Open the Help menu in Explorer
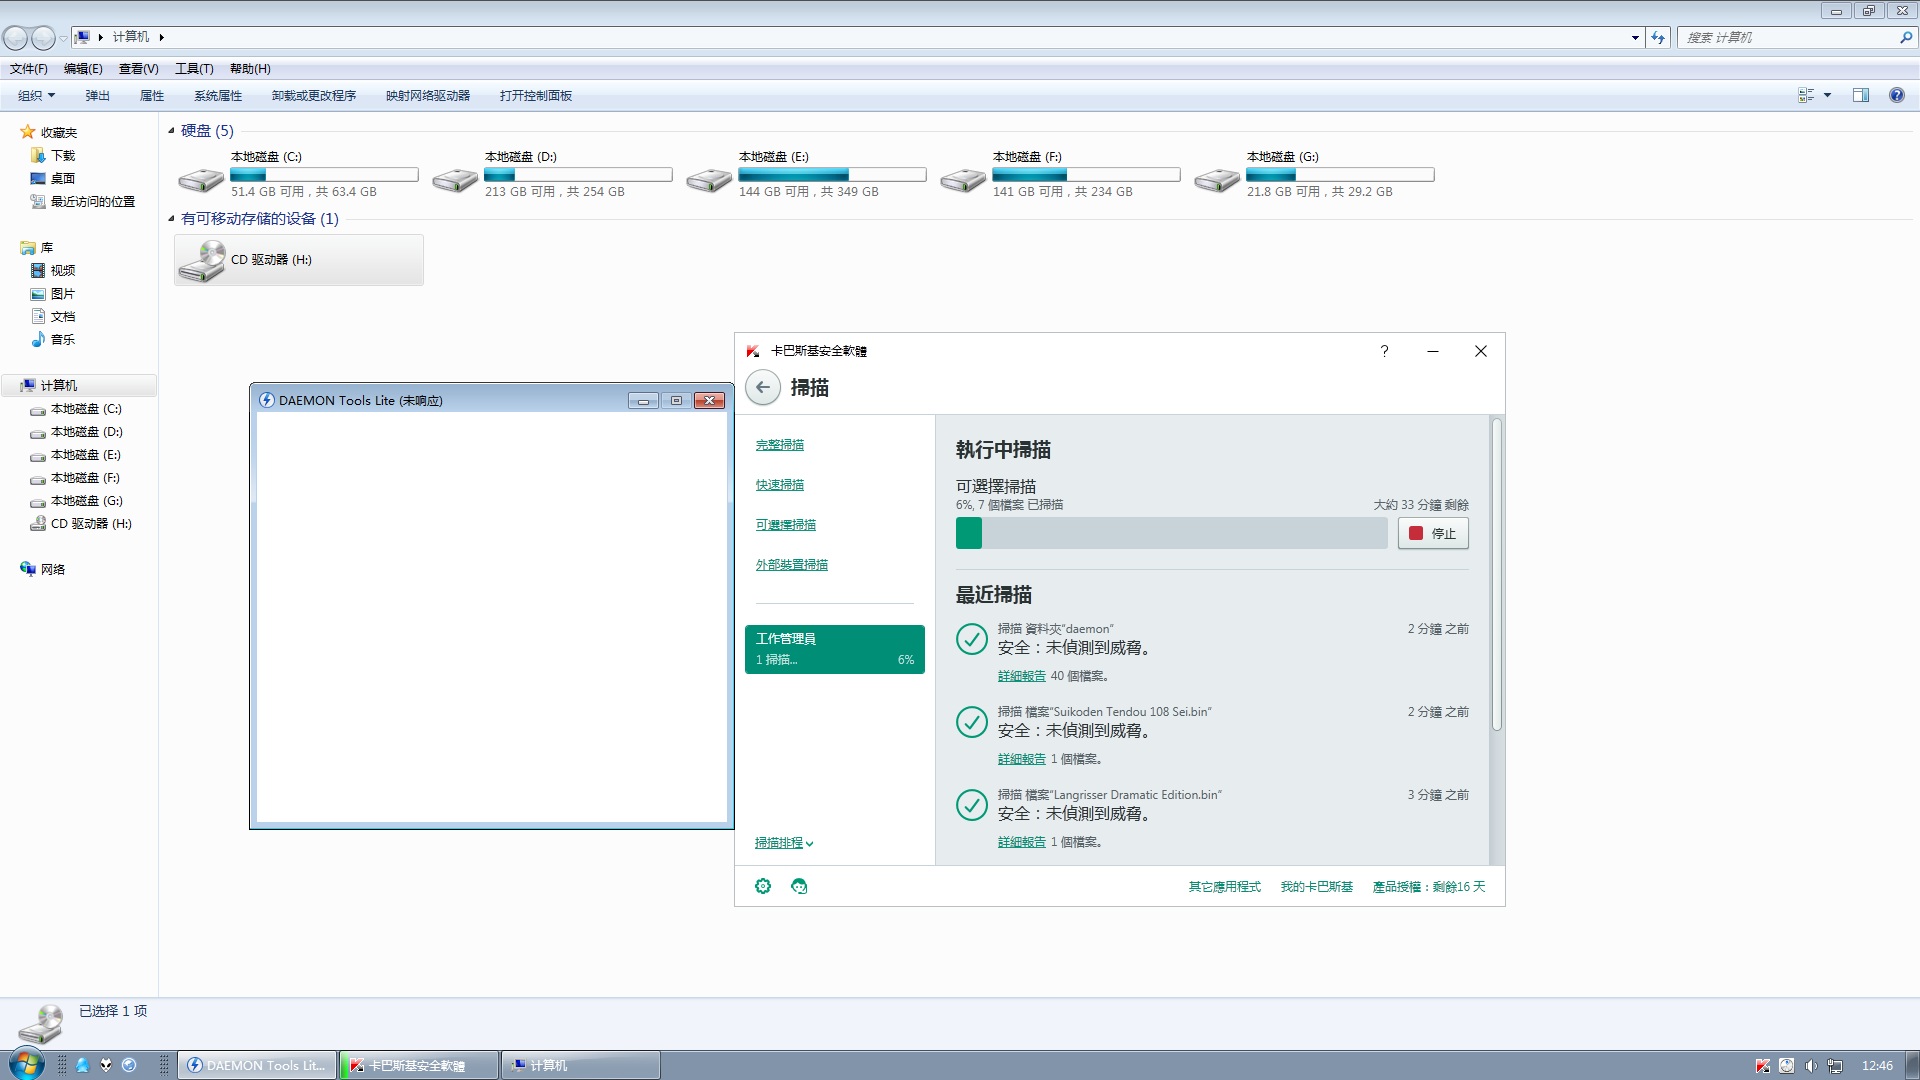1920x1080 pixels. pyautogui.click(x=250, y=69)
